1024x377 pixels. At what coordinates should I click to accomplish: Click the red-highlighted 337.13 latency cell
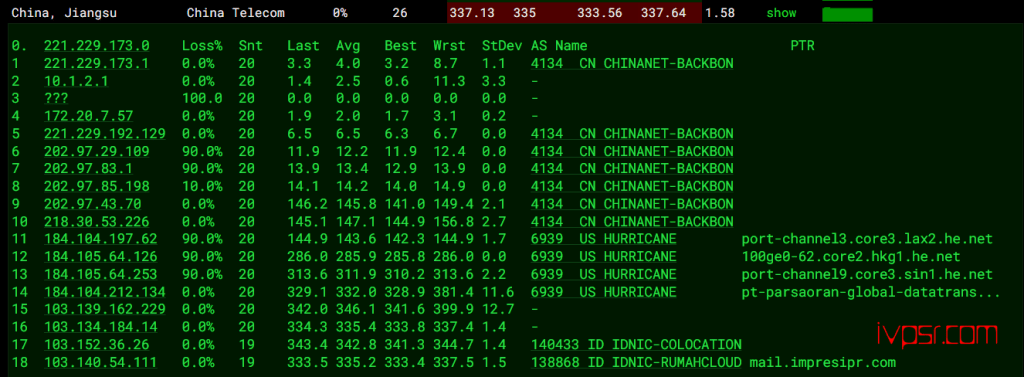(472, 13)
